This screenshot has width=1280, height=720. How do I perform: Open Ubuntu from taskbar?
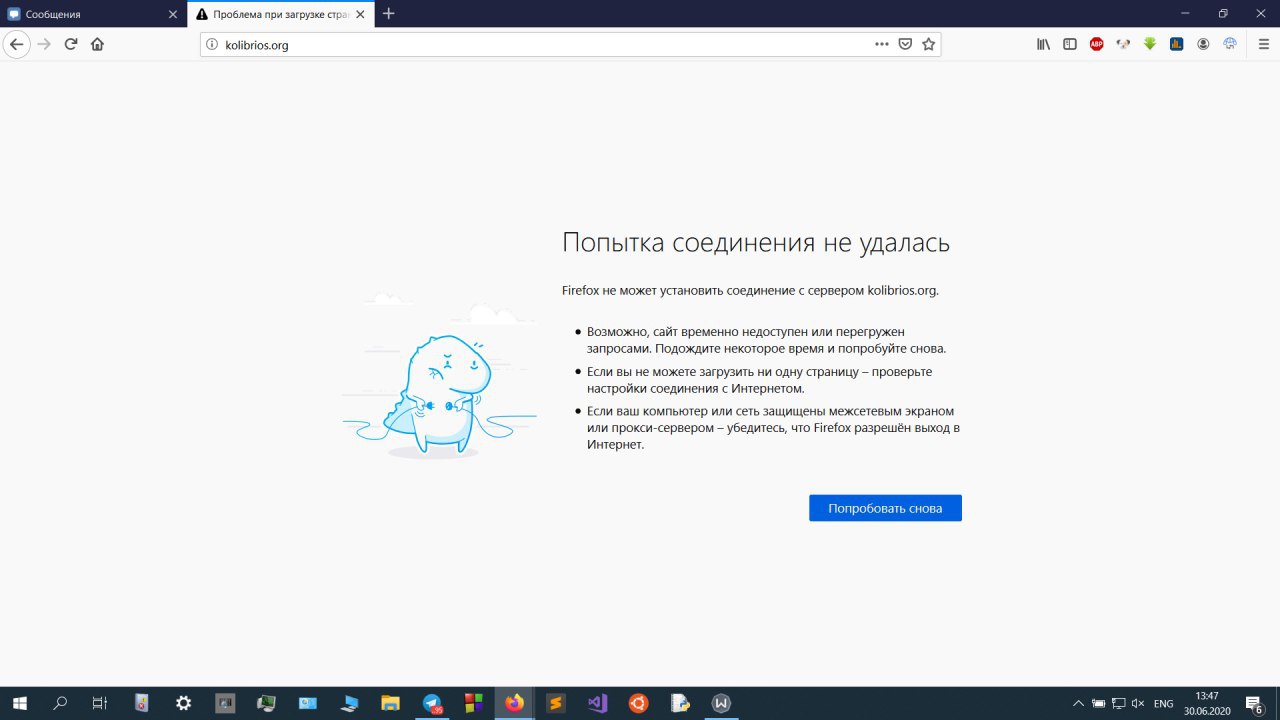pyautogui.click(x=638, y=703)
